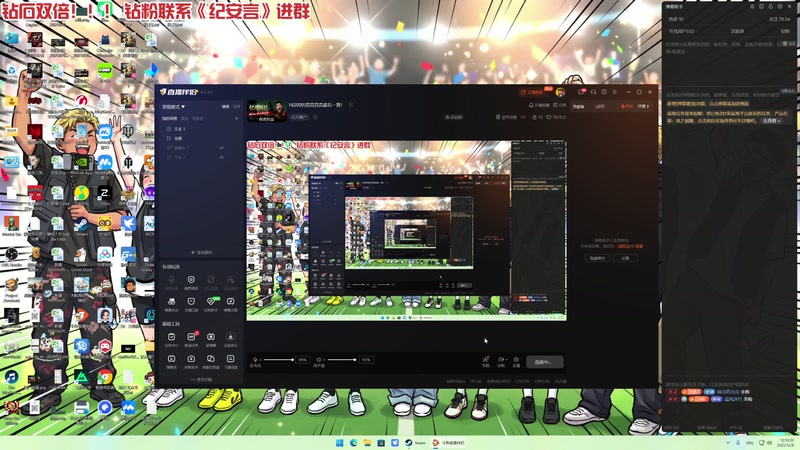The image size is (800, 450).
Task: Open Google Chrome desktop shortcut
Action: [105, 379]
